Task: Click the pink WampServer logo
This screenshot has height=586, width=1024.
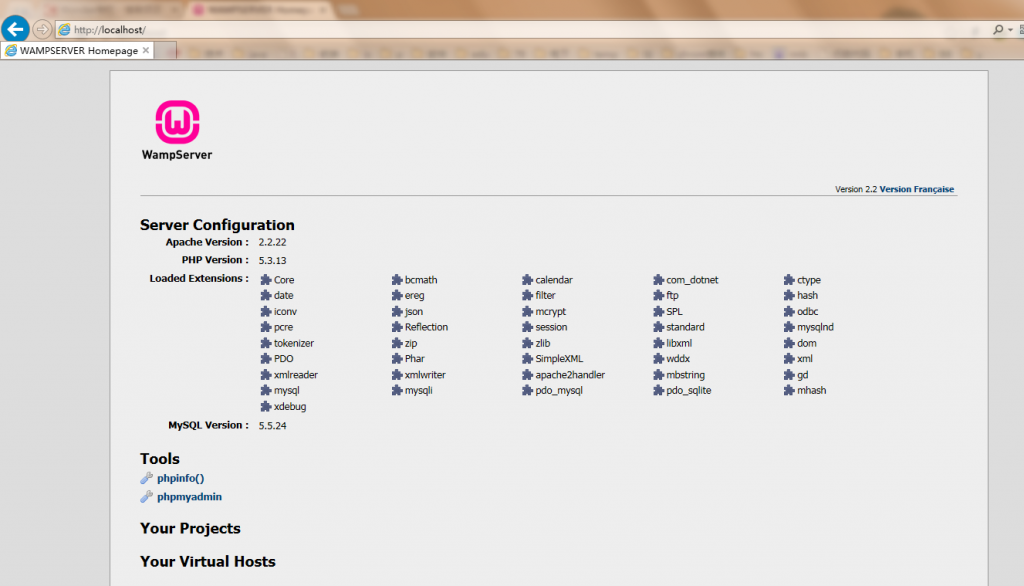Action: [x=177, y=122]
